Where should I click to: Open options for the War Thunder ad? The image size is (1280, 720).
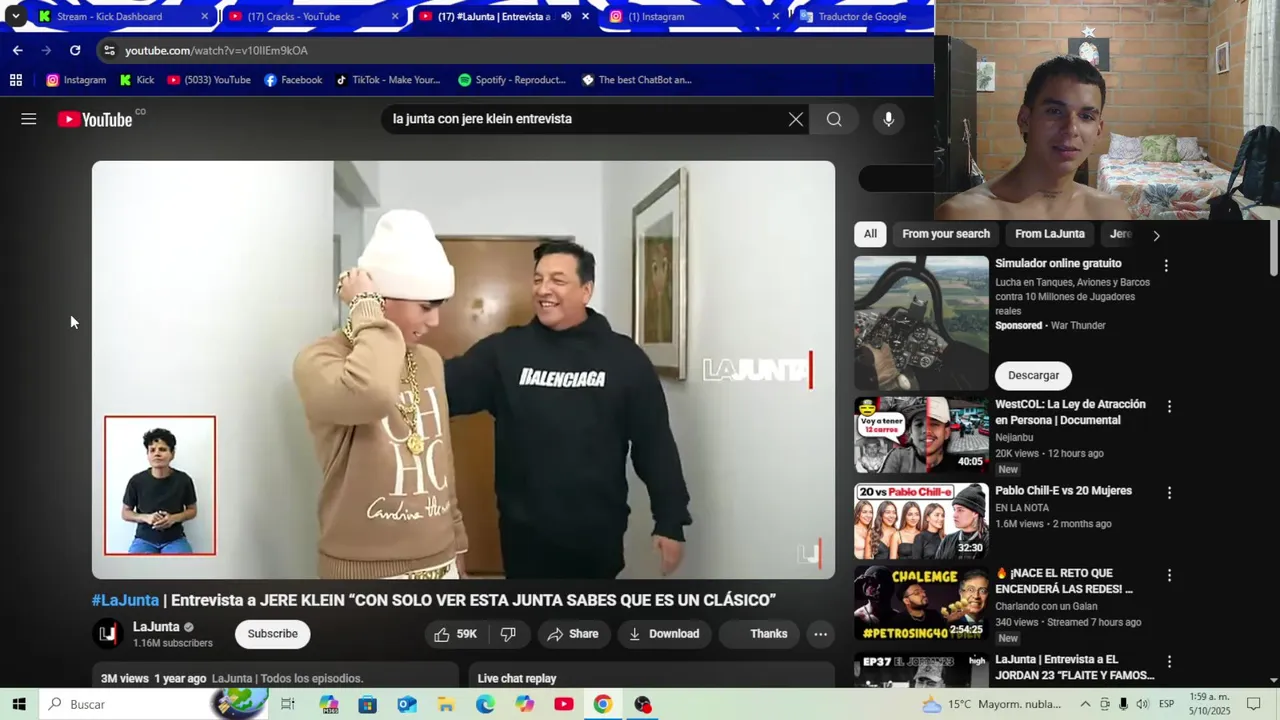pyautogui.click(x=1165, y=265)
